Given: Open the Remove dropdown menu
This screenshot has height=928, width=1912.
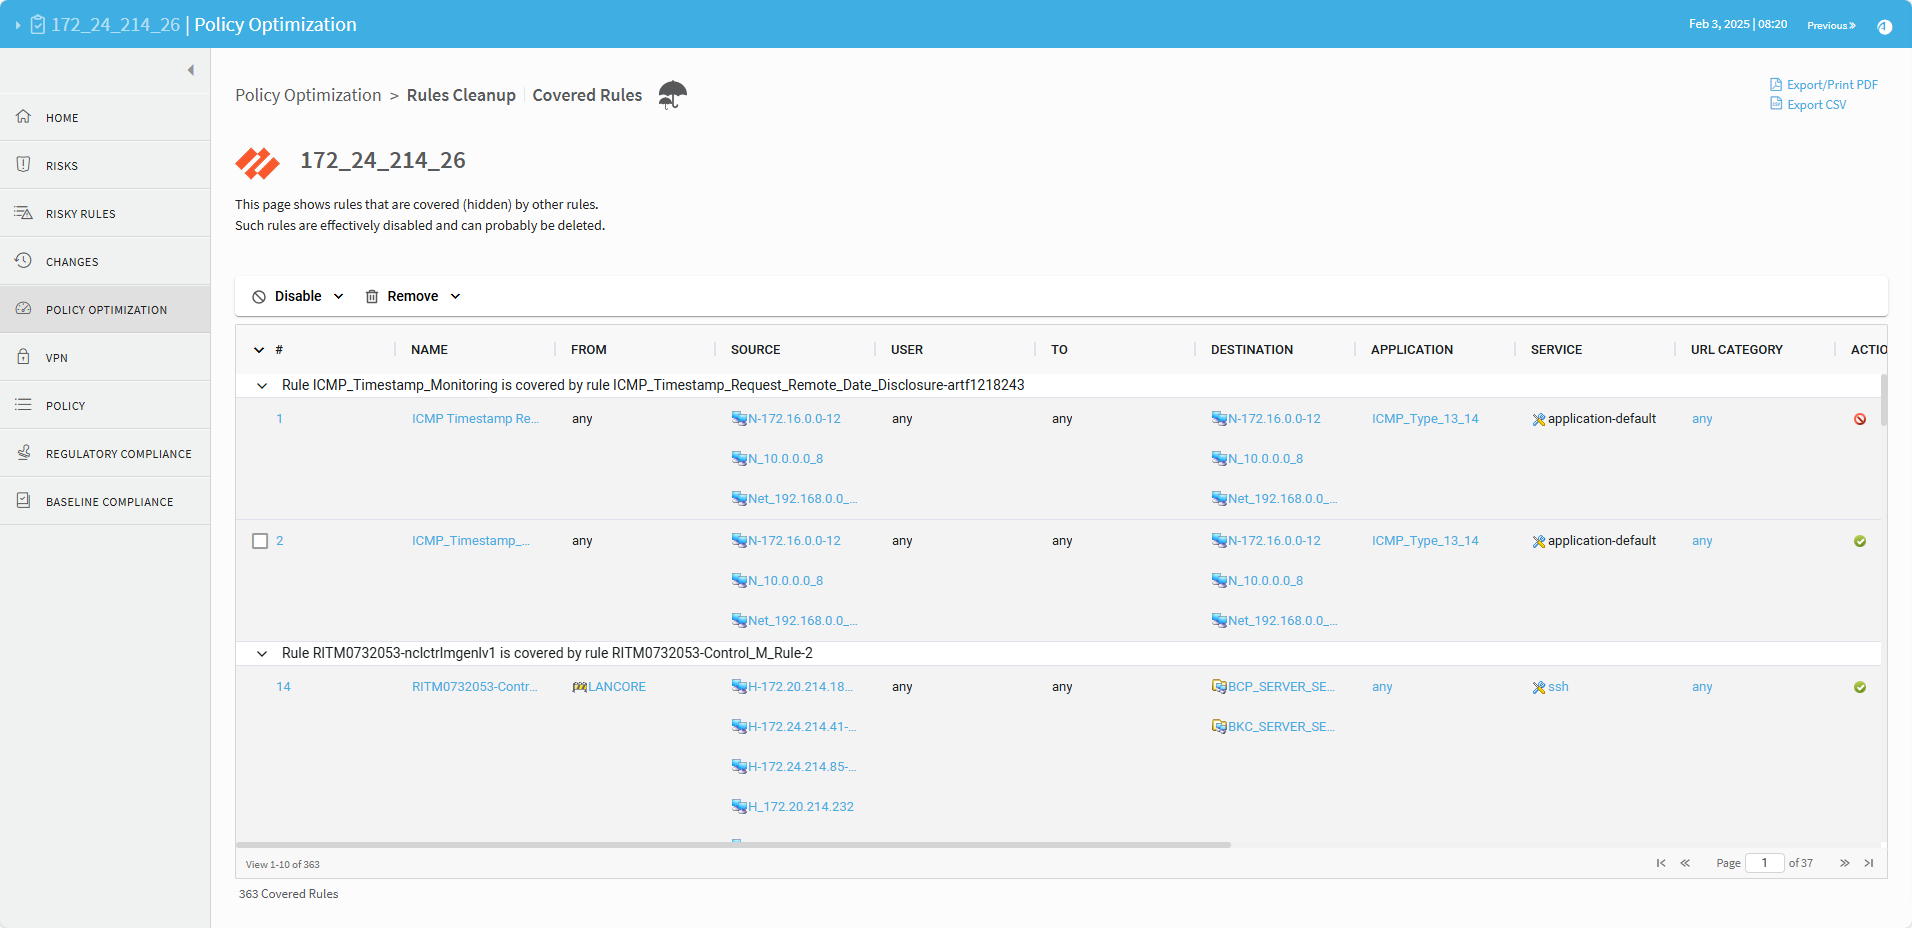Looking at the screenshot, I should pyautogui.click(x=413, y=296).
